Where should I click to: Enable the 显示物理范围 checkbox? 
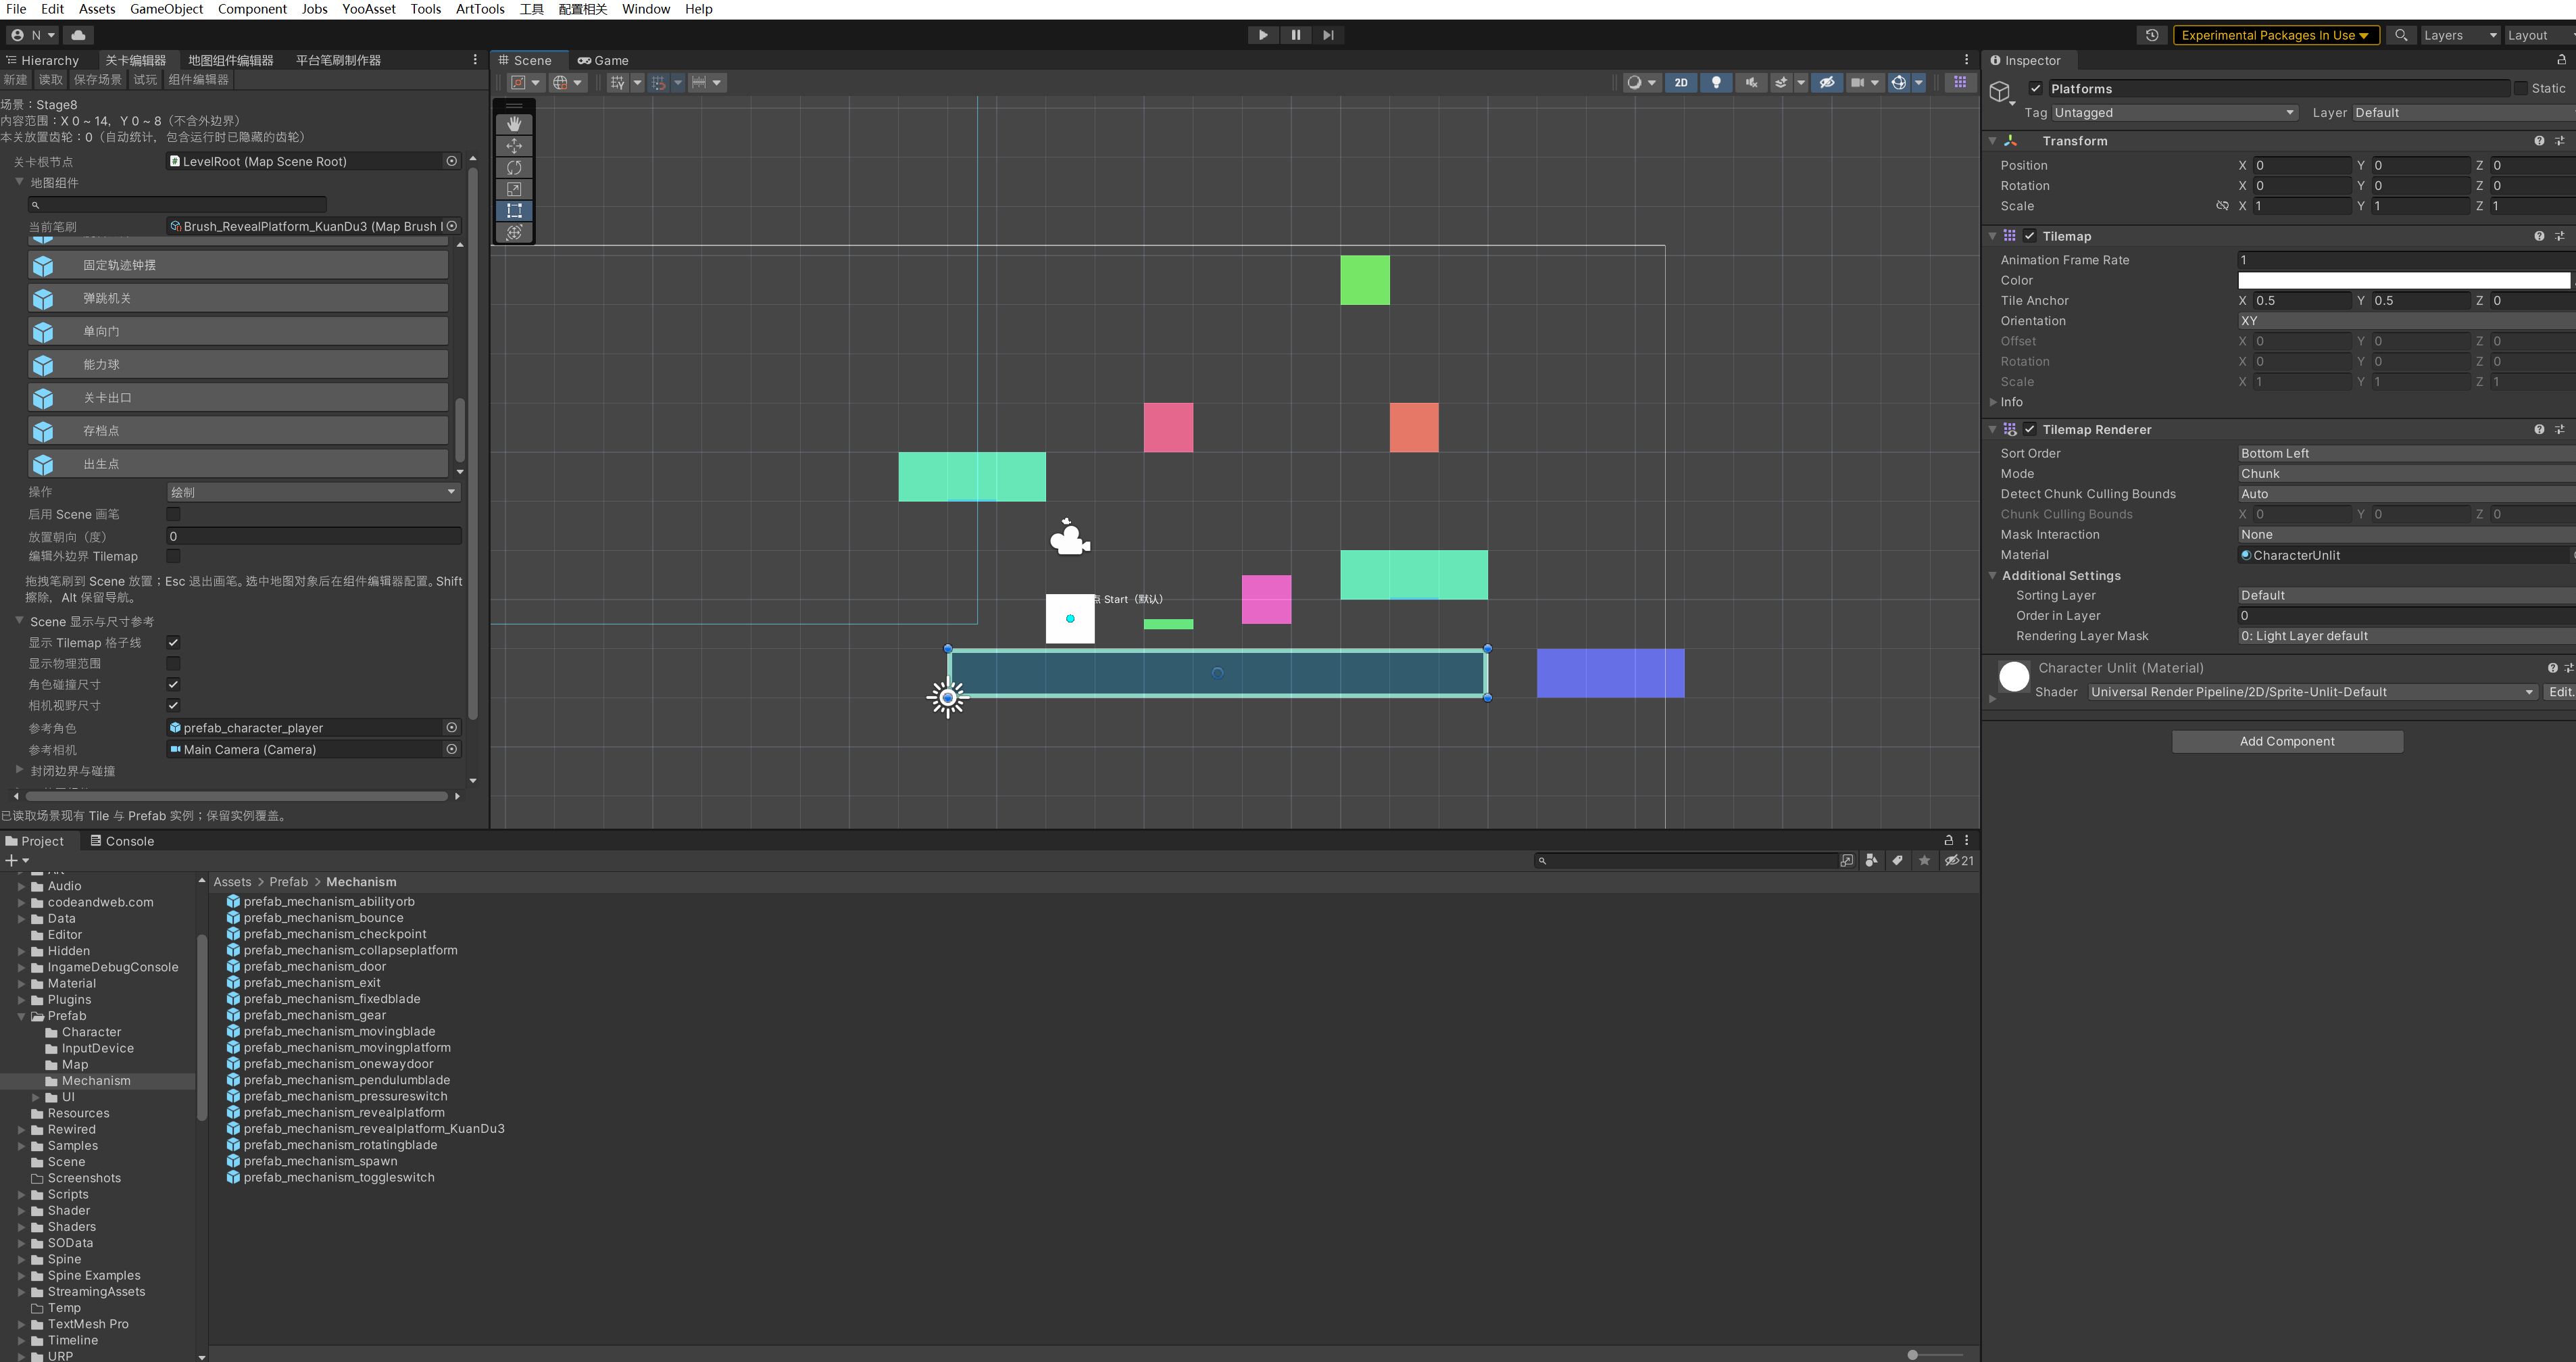[173, 664]
